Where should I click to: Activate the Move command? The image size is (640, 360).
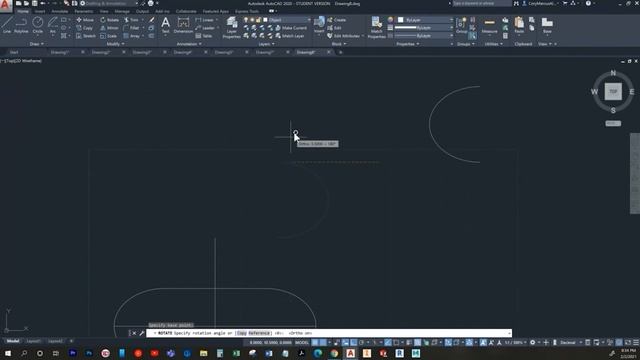tap(85, 20)
